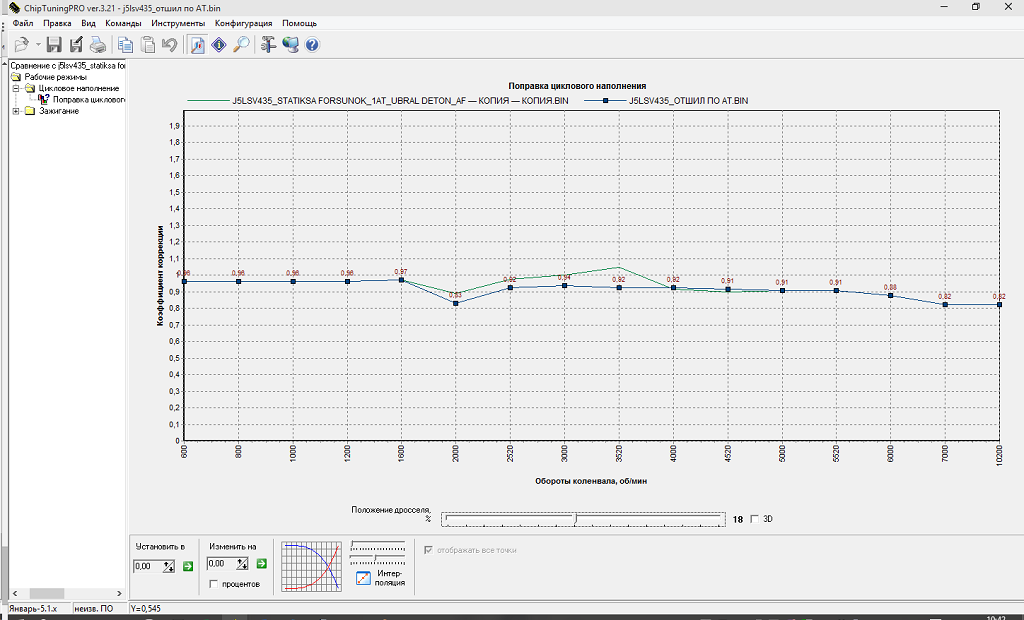Open the dropdown arrow beside Open file icon
The image size is (1024, 620).
tap(38, 45)
